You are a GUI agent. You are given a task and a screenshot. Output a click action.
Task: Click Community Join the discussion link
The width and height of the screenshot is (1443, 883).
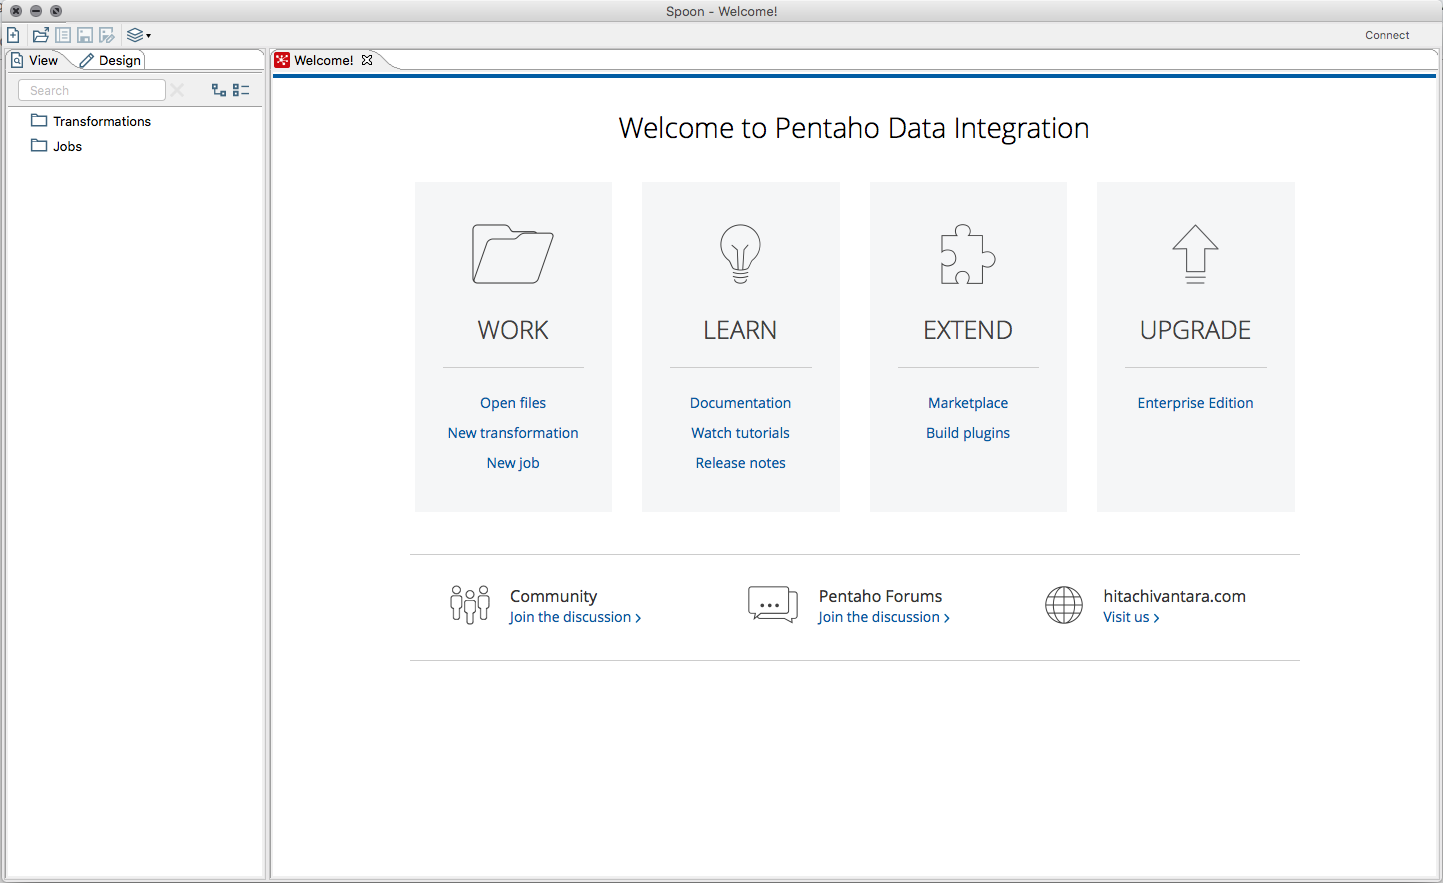(x=575, y=617)
